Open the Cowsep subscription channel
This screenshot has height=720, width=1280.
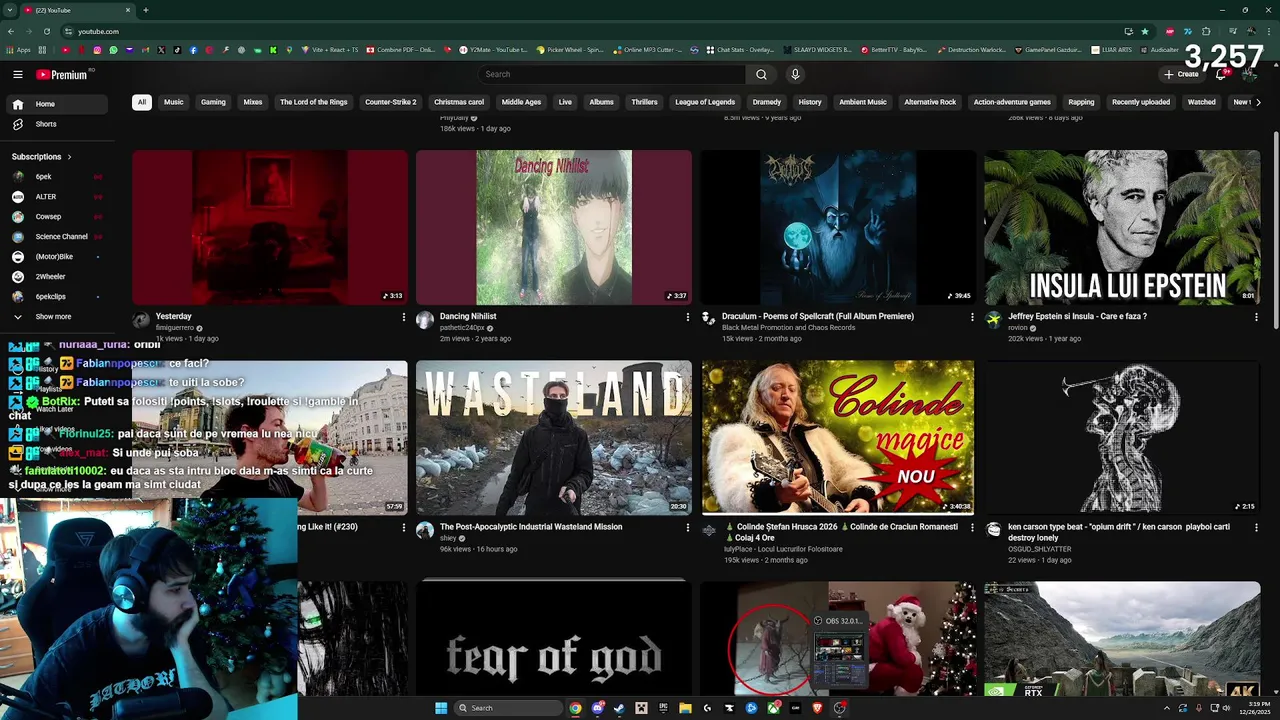[57, 216]
